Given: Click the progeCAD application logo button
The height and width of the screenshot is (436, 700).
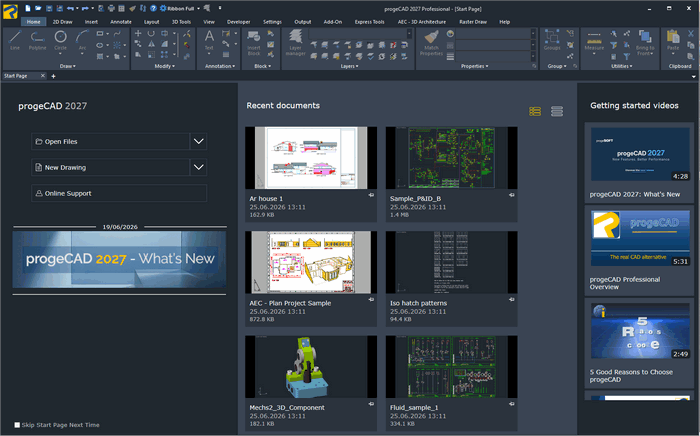Looking at the screenshot, I should coord(10,11).
